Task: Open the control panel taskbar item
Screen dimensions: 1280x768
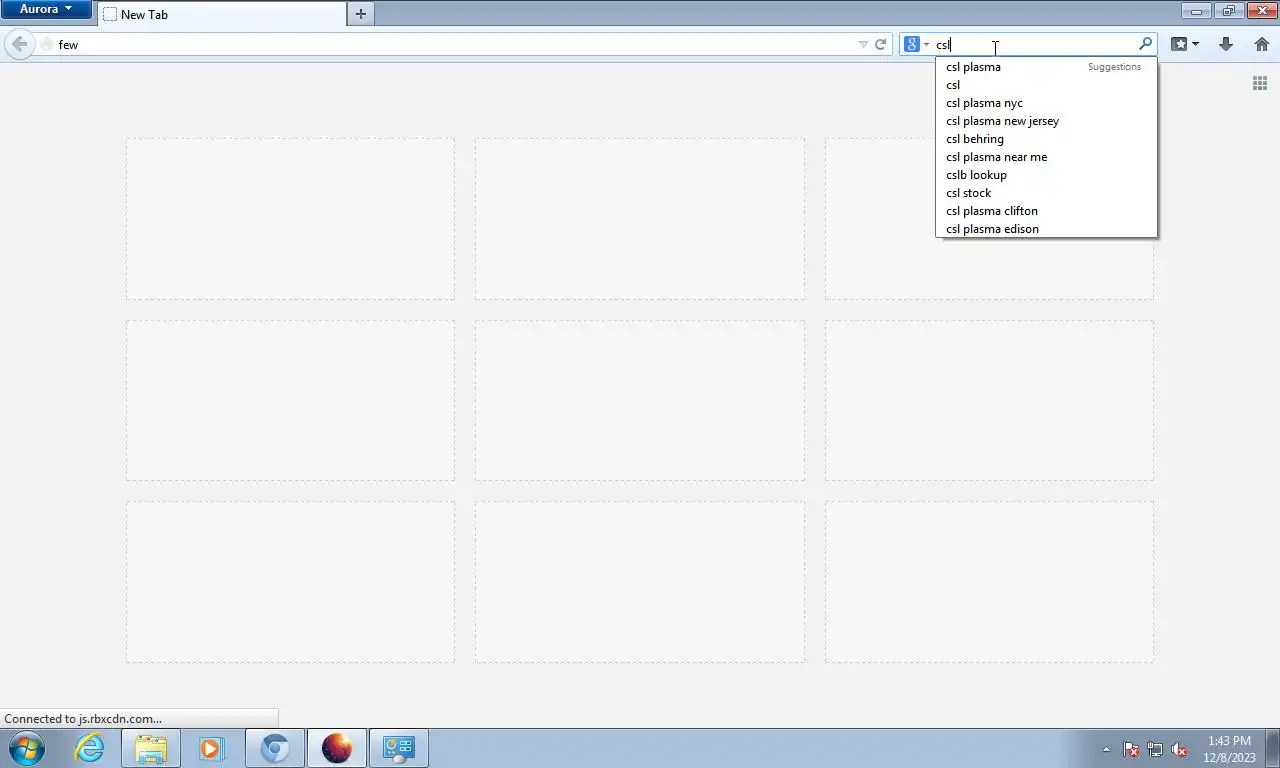Action: click(399, 748)
